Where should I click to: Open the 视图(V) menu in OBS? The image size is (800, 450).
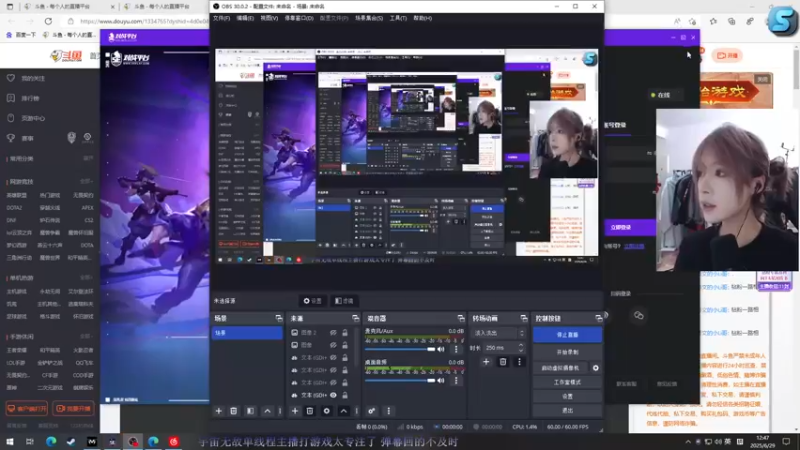click(x=269, y=18)
